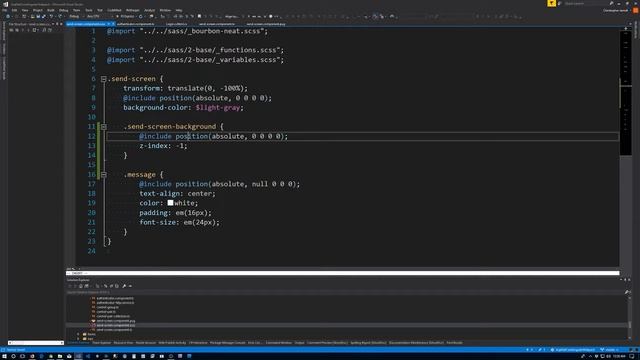The image size is (640, 360).
Task: Open the File menu
Action: click(5, 10)
